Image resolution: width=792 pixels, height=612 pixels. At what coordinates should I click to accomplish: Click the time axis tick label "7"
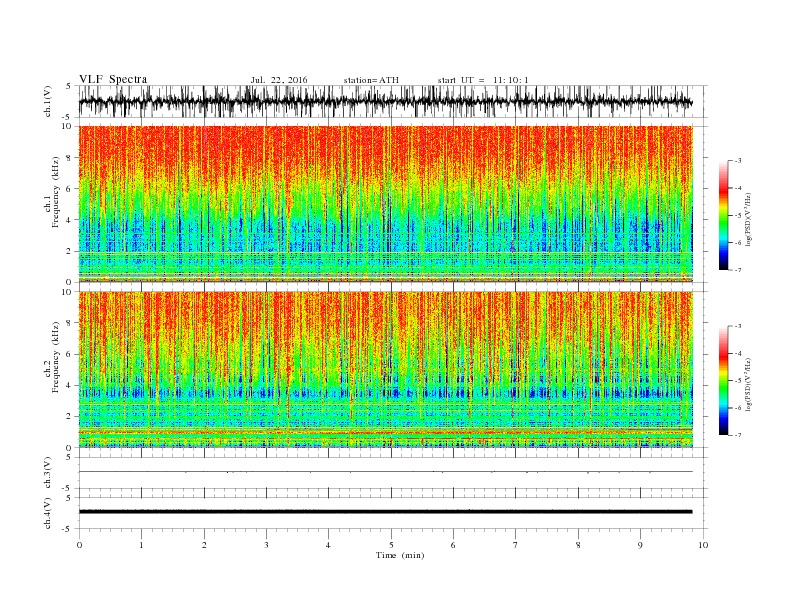click(515, 545)
